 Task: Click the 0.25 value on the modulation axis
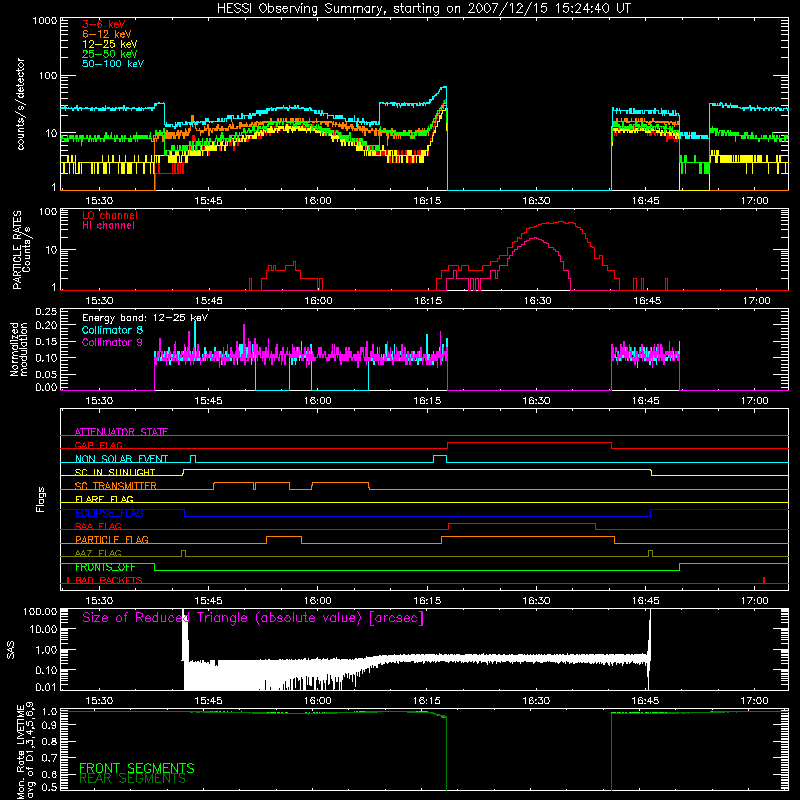pyautogui.click(x=46, y=312)
